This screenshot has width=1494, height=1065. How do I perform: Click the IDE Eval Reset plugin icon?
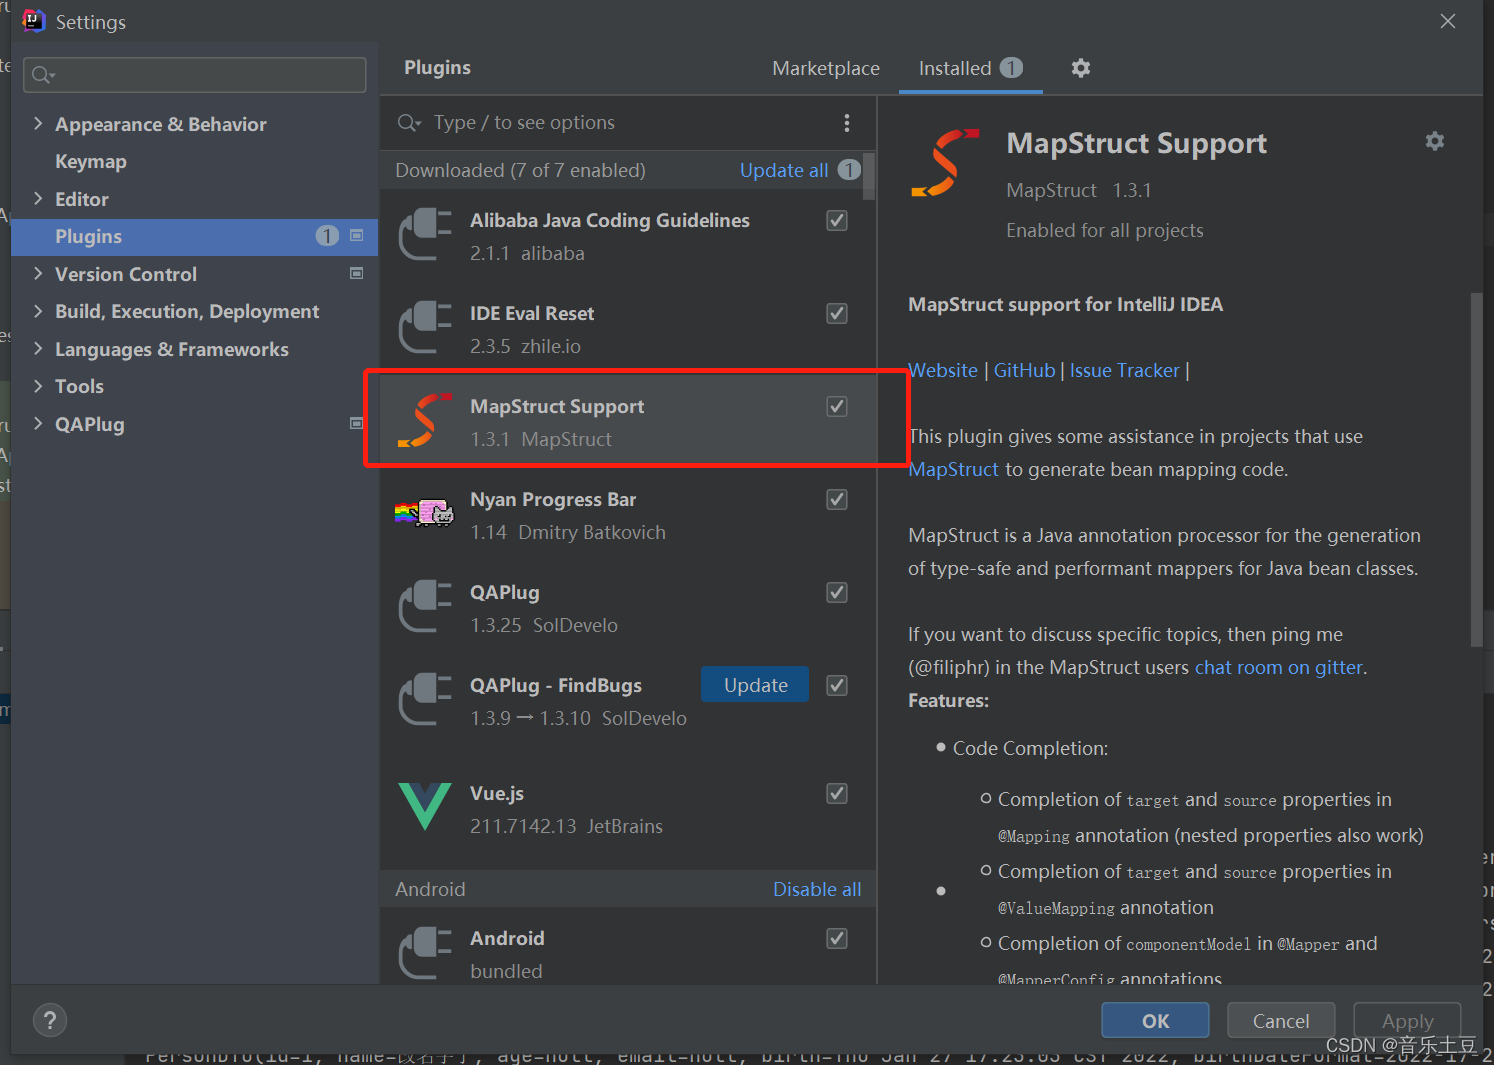coord(425,328)
